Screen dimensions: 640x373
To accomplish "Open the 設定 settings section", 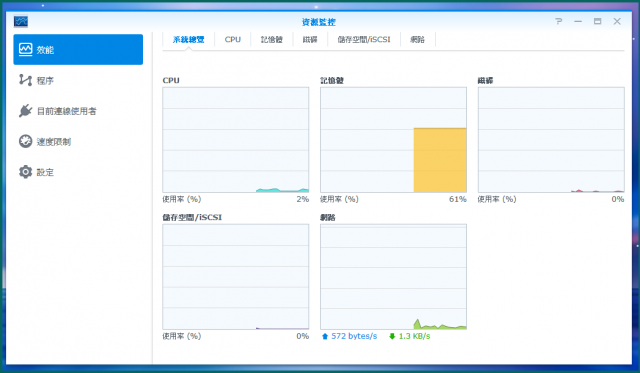I will pyautogui.click(x=78, y=172).
